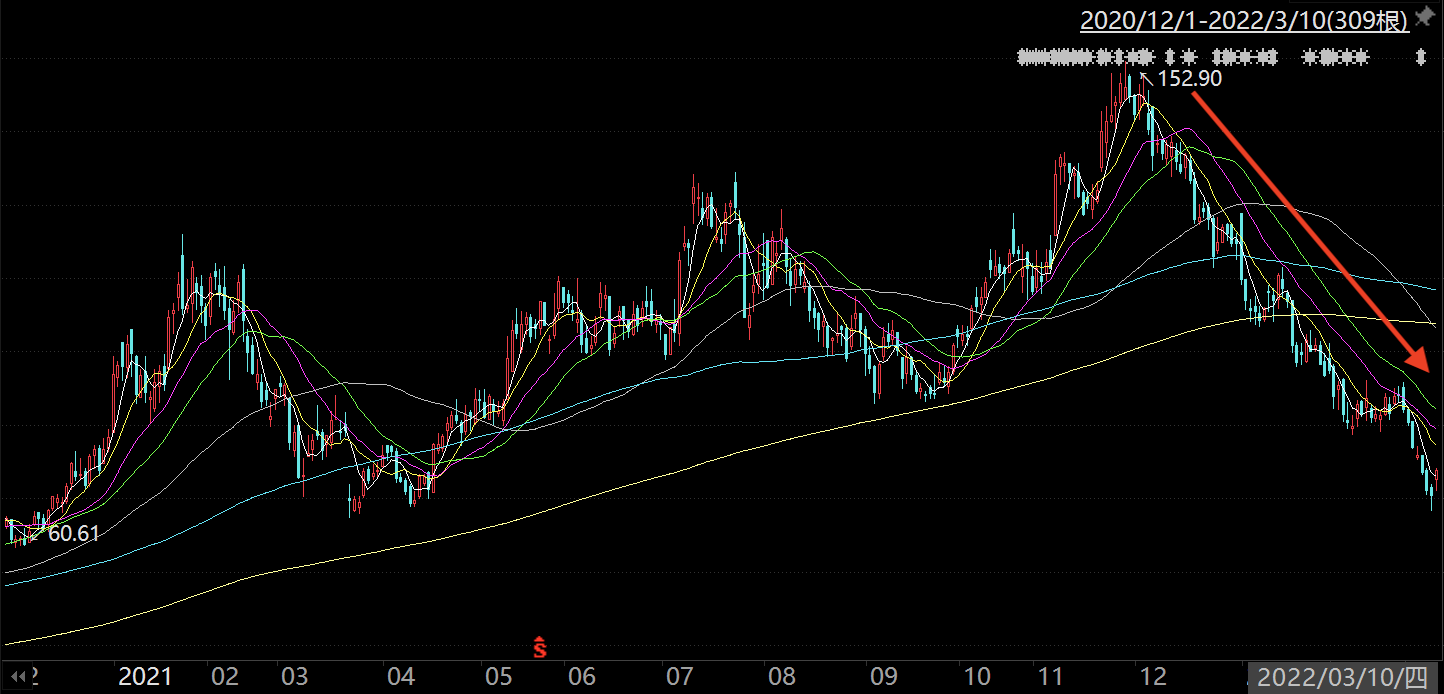This screenshot has height=694, width=1444.
Task: Click the 2021 year label on the time axis
Action: coord(146,677)
